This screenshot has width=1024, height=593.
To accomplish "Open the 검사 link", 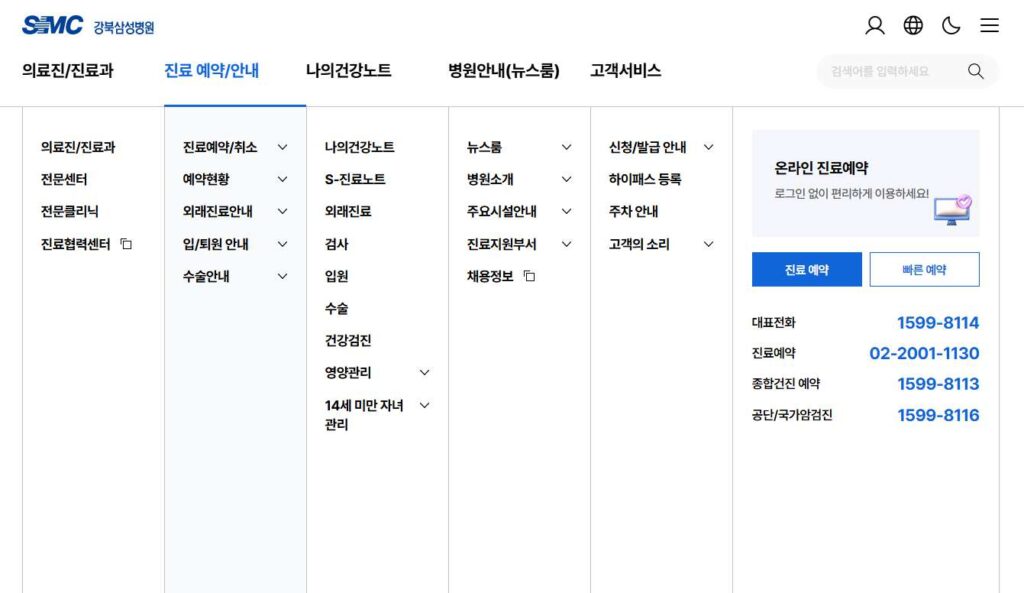I will point(336,244).
